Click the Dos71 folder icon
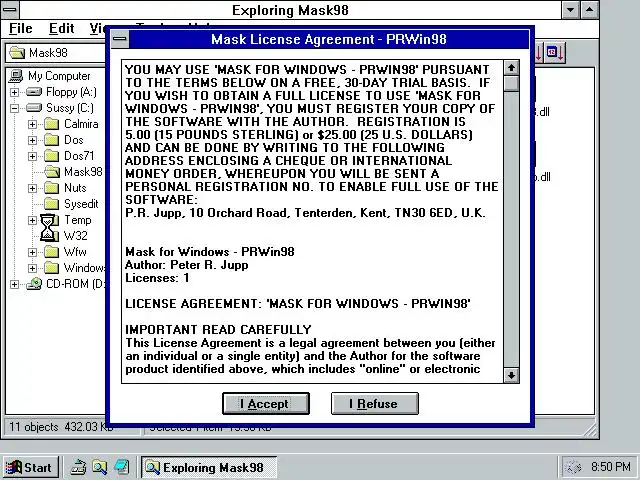 pyautogui.click(x=51, y=156)
